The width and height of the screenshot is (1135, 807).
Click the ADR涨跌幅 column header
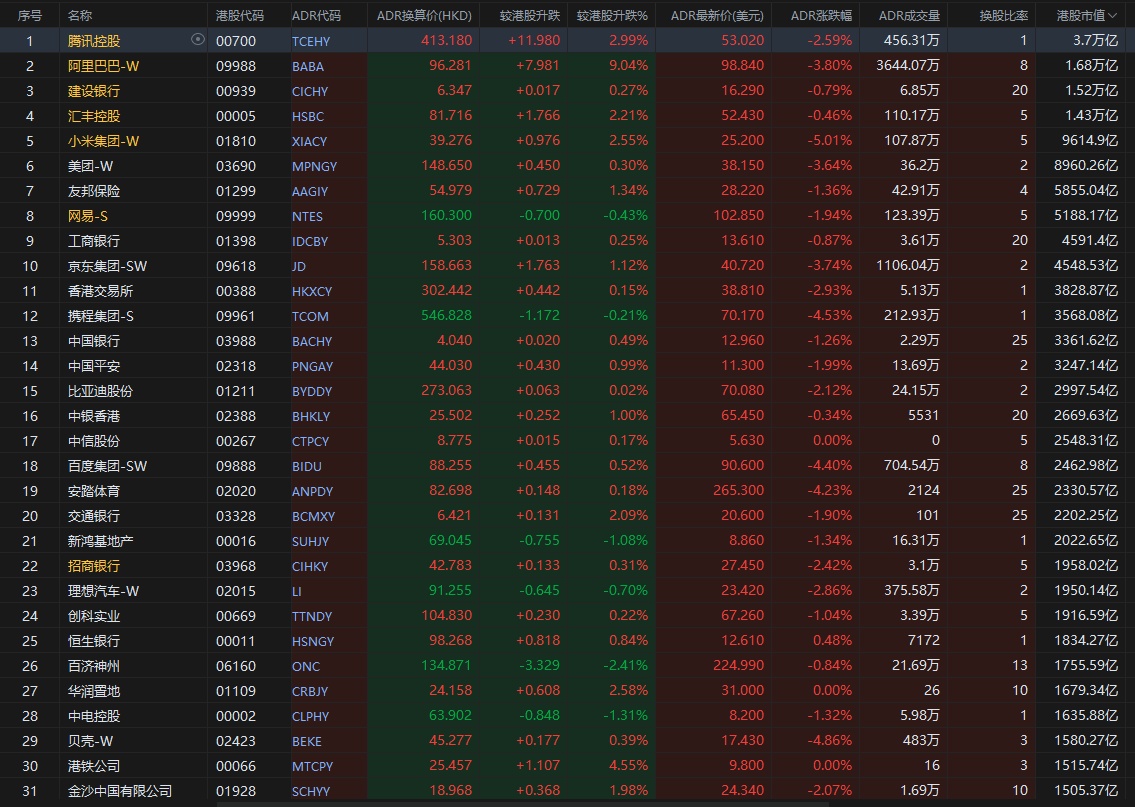(x=821, y=16)
